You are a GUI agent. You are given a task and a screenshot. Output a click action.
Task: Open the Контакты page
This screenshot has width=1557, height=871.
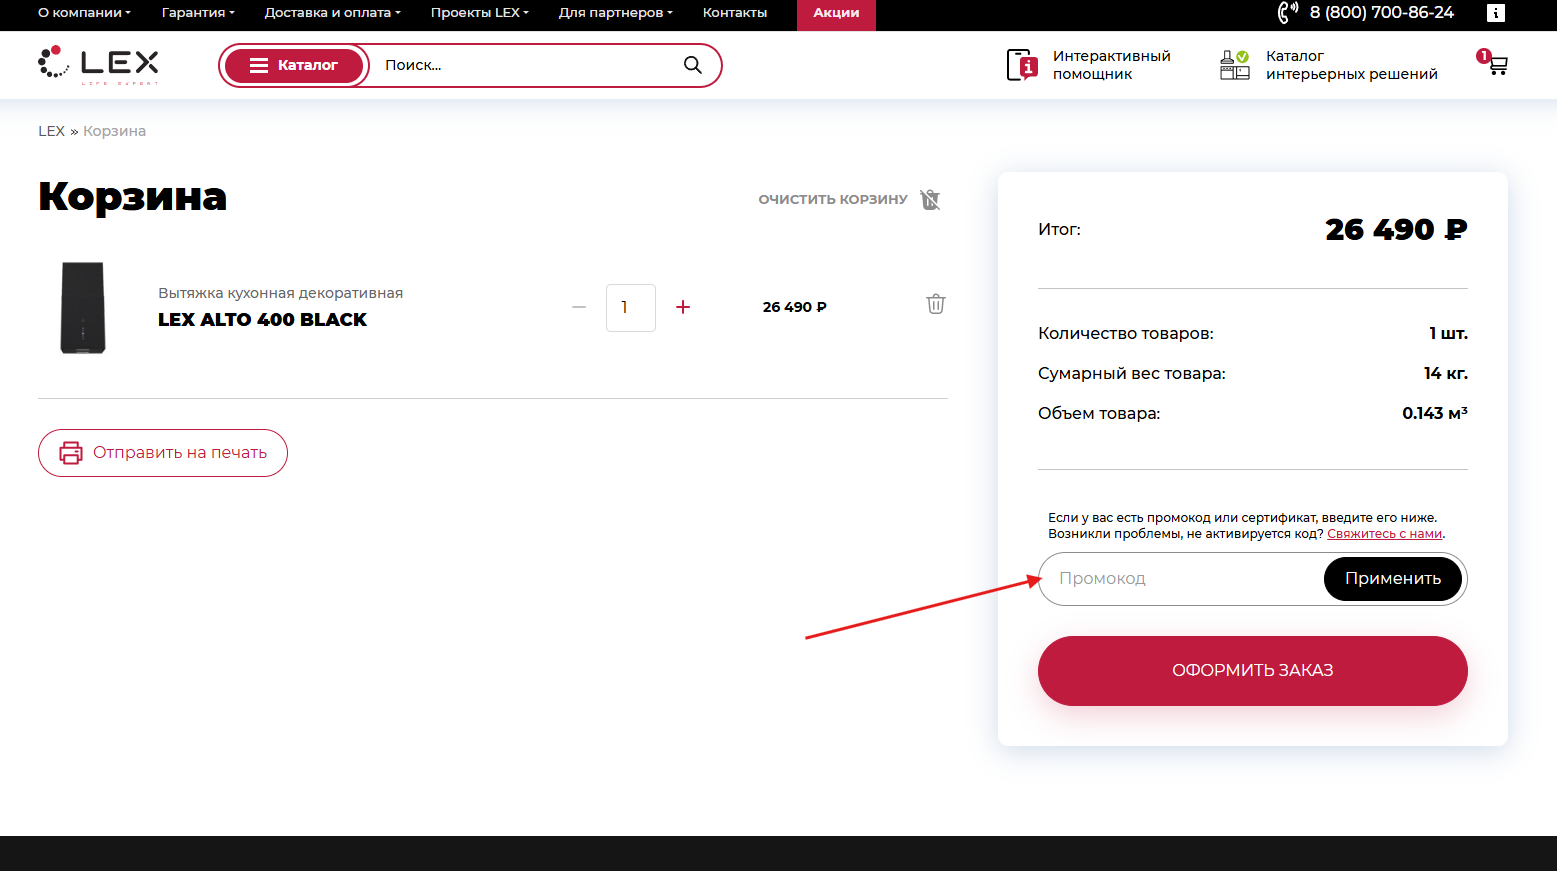735,13
